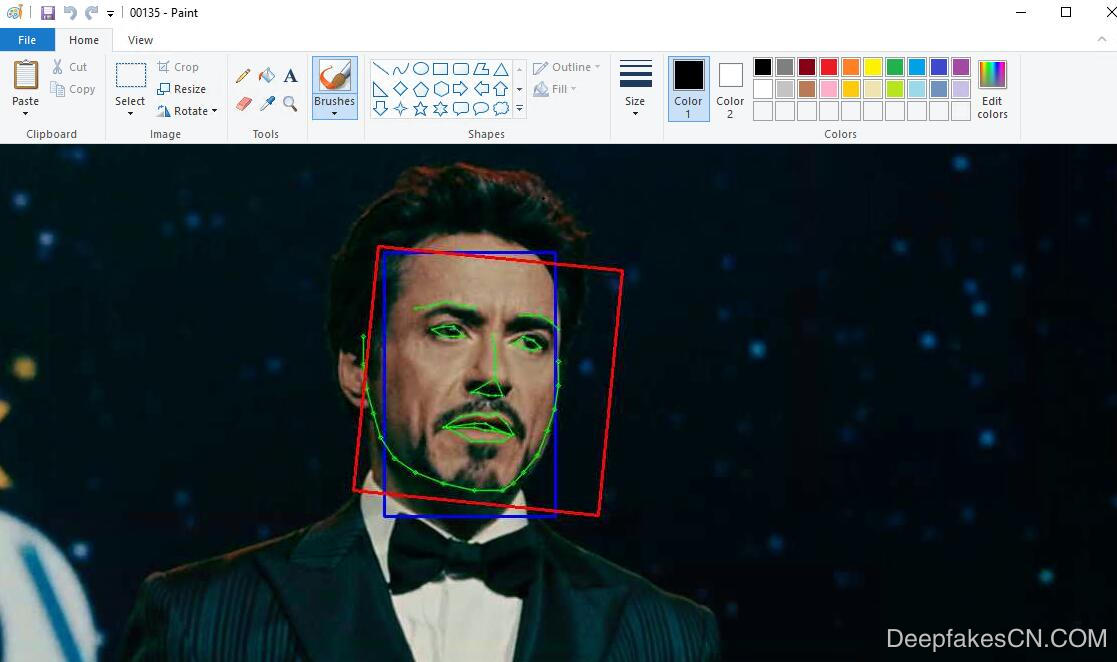The width and height of the screenshot is (1117, 662).
Task: Expand the Shapes gallery more arrow
Action: pos(519,109)
